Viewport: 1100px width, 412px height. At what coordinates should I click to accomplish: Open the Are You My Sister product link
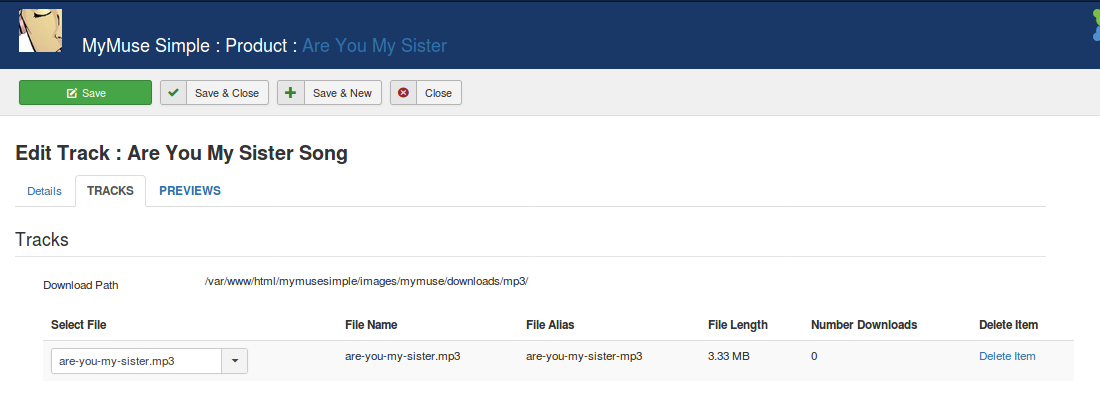[374, 46]
